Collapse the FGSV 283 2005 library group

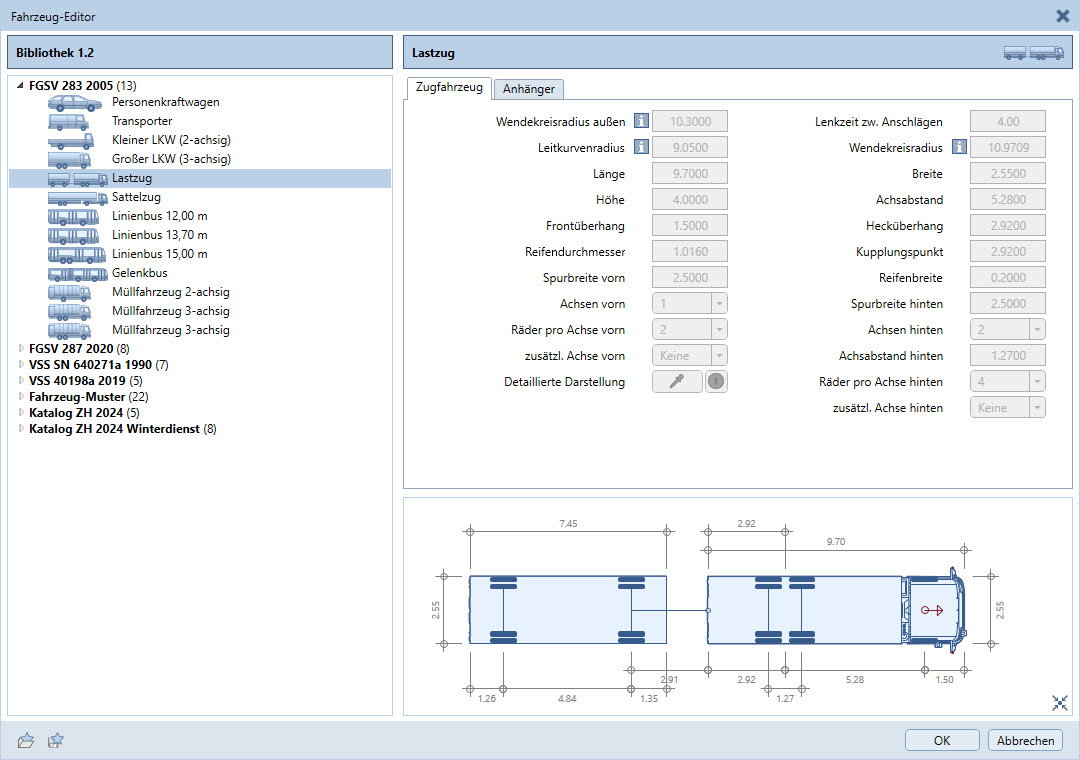pyautogui.click(x=21, y=86)
